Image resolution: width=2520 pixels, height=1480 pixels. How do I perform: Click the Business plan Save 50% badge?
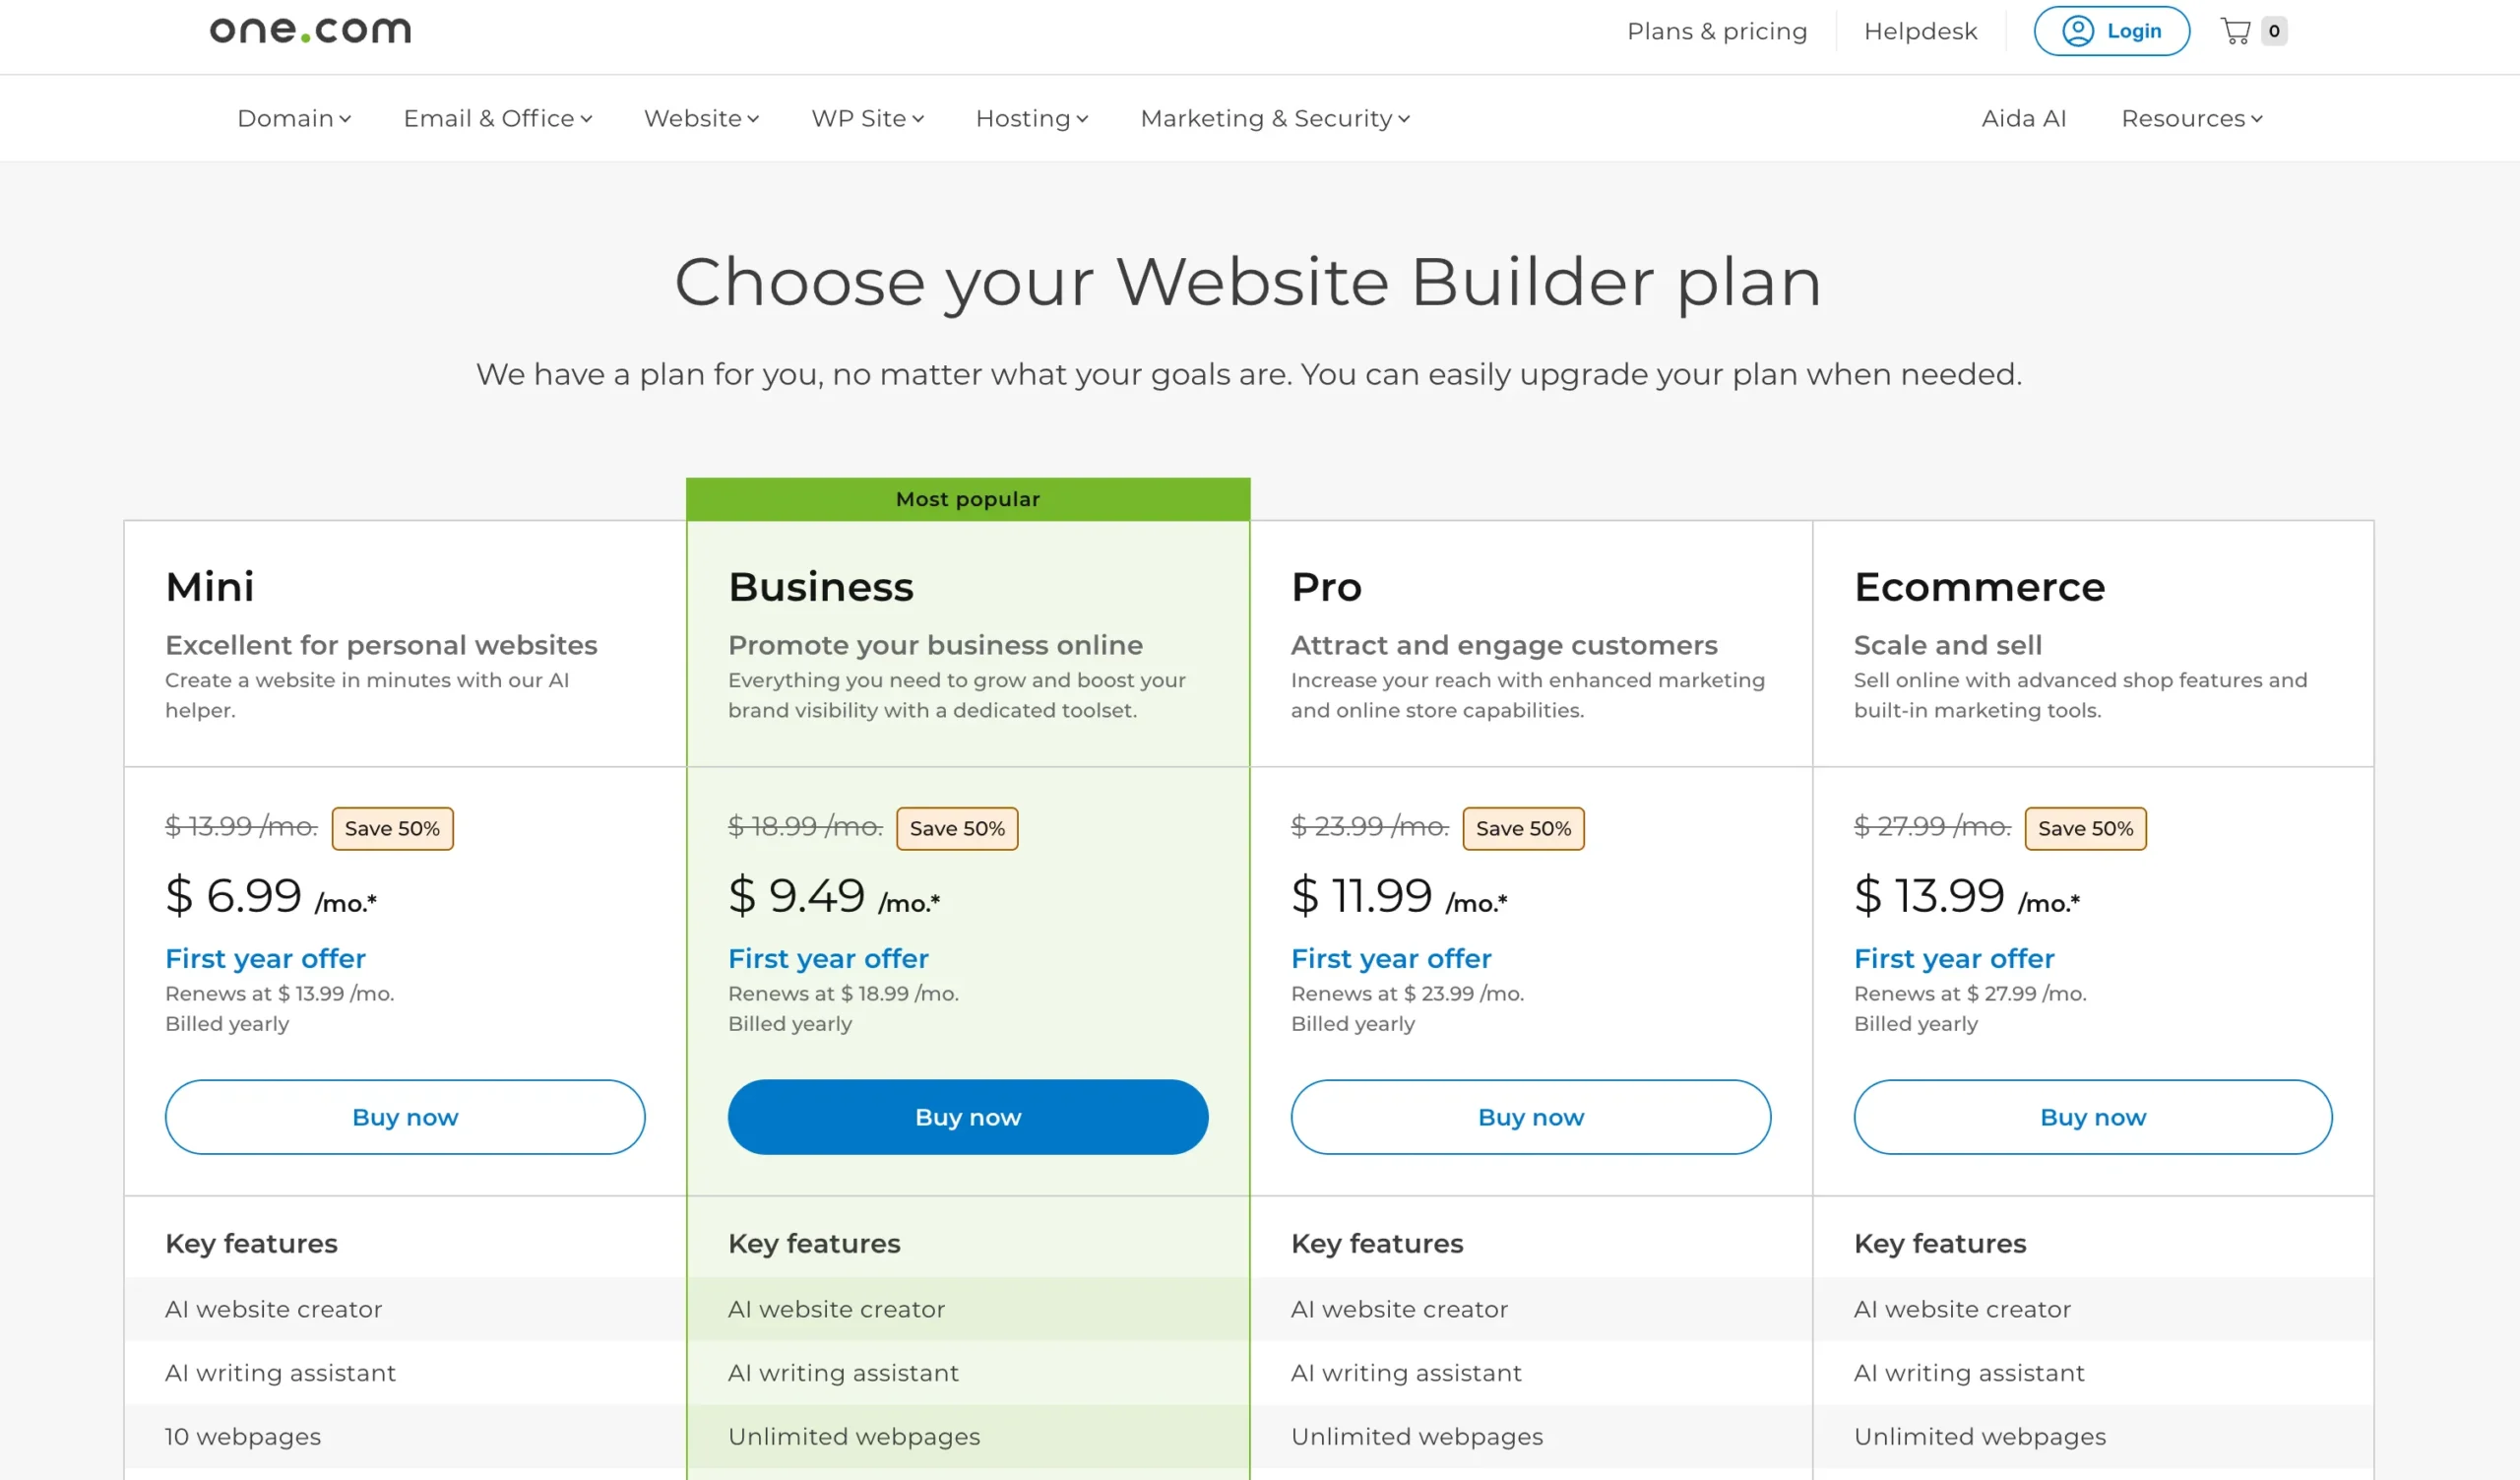(957, 829)
